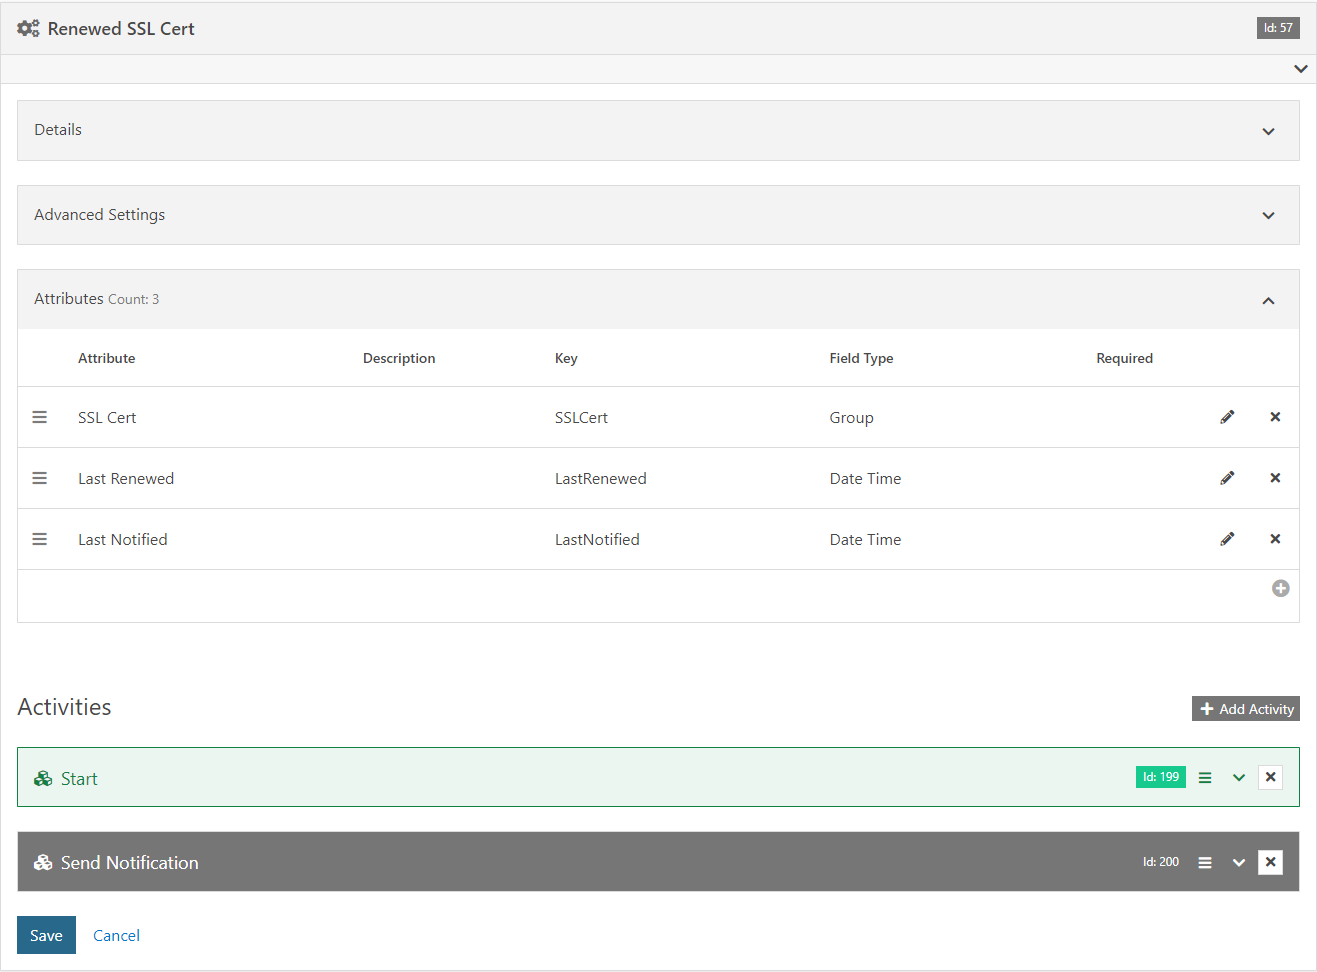Click the Id: 200 badge
The width and height of the screenshot is (1317, 972).
1161,862
